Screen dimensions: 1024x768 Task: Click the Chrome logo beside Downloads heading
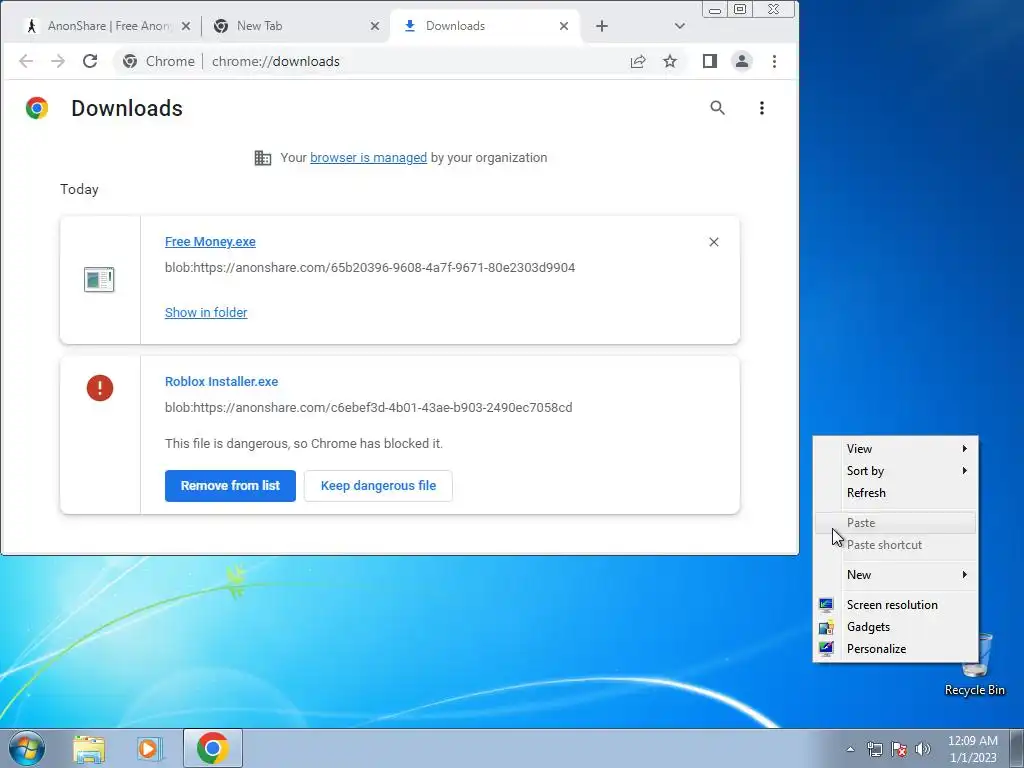coord(37,108)
